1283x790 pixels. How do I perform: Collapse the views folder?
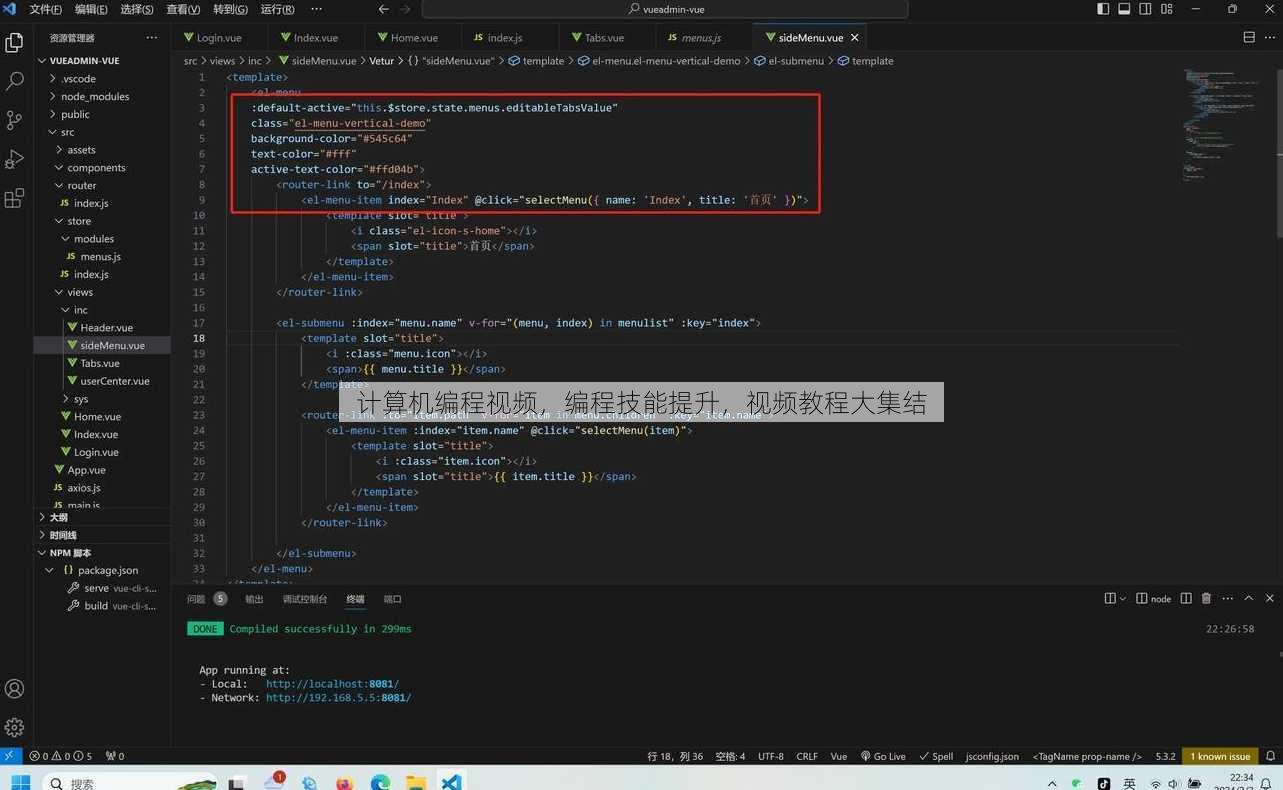[80, 292]
